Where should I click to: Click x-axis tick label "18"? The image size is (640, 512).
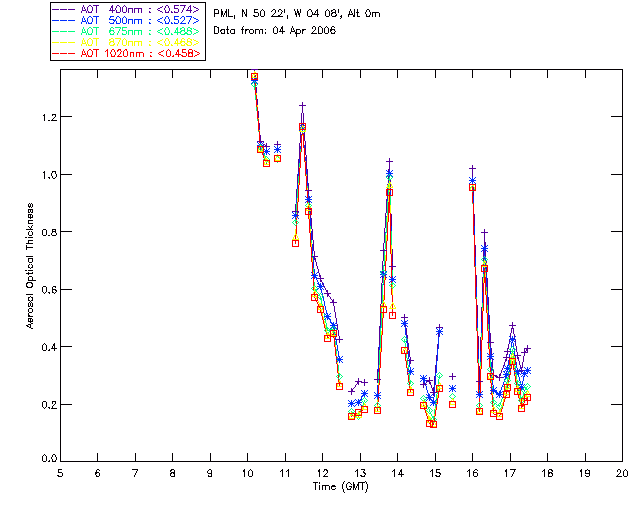tap(547, 473)
